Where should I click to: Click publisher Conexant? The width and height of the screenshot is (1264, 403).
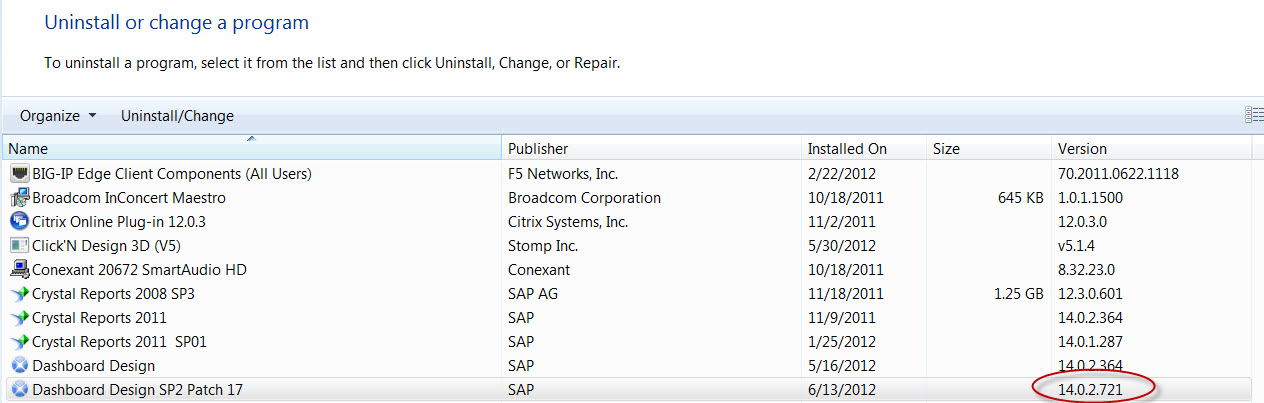539,270
